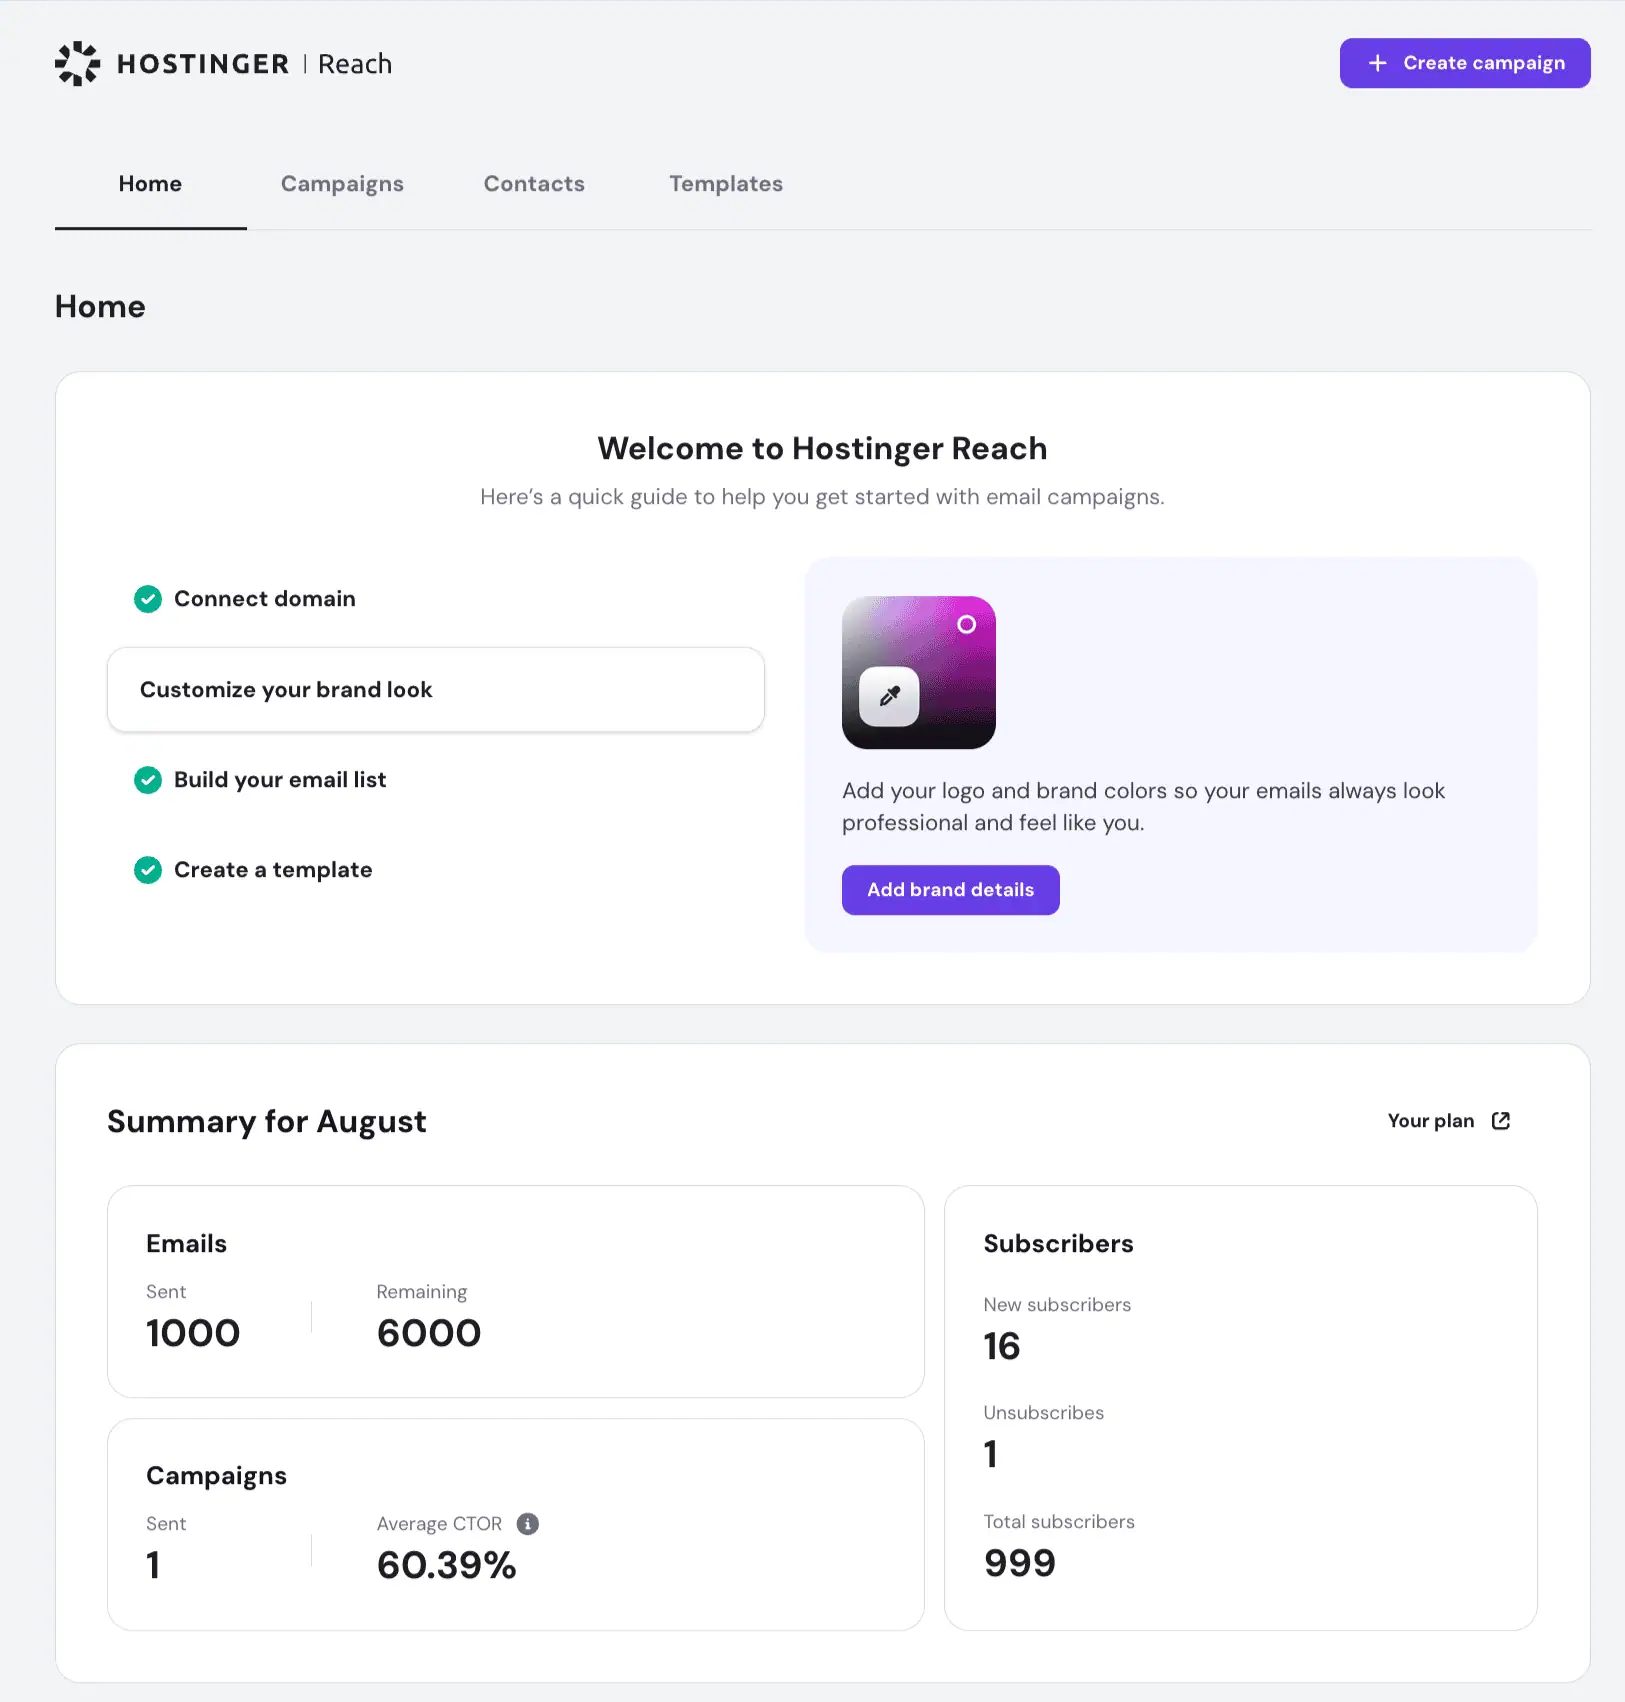
Task: Click the Connect domain green checkmark
Action: 148,599
